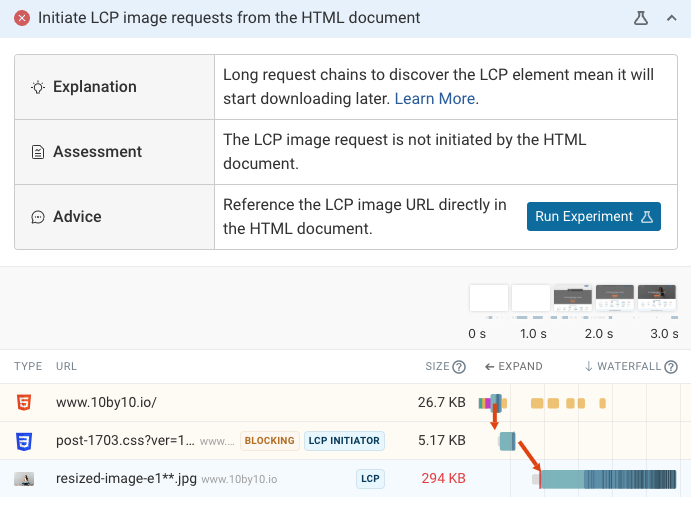The height and width of the screenshot is (506, 691).
Task: Open help icon next to SIZE column
Action: [x=459, y=367]
